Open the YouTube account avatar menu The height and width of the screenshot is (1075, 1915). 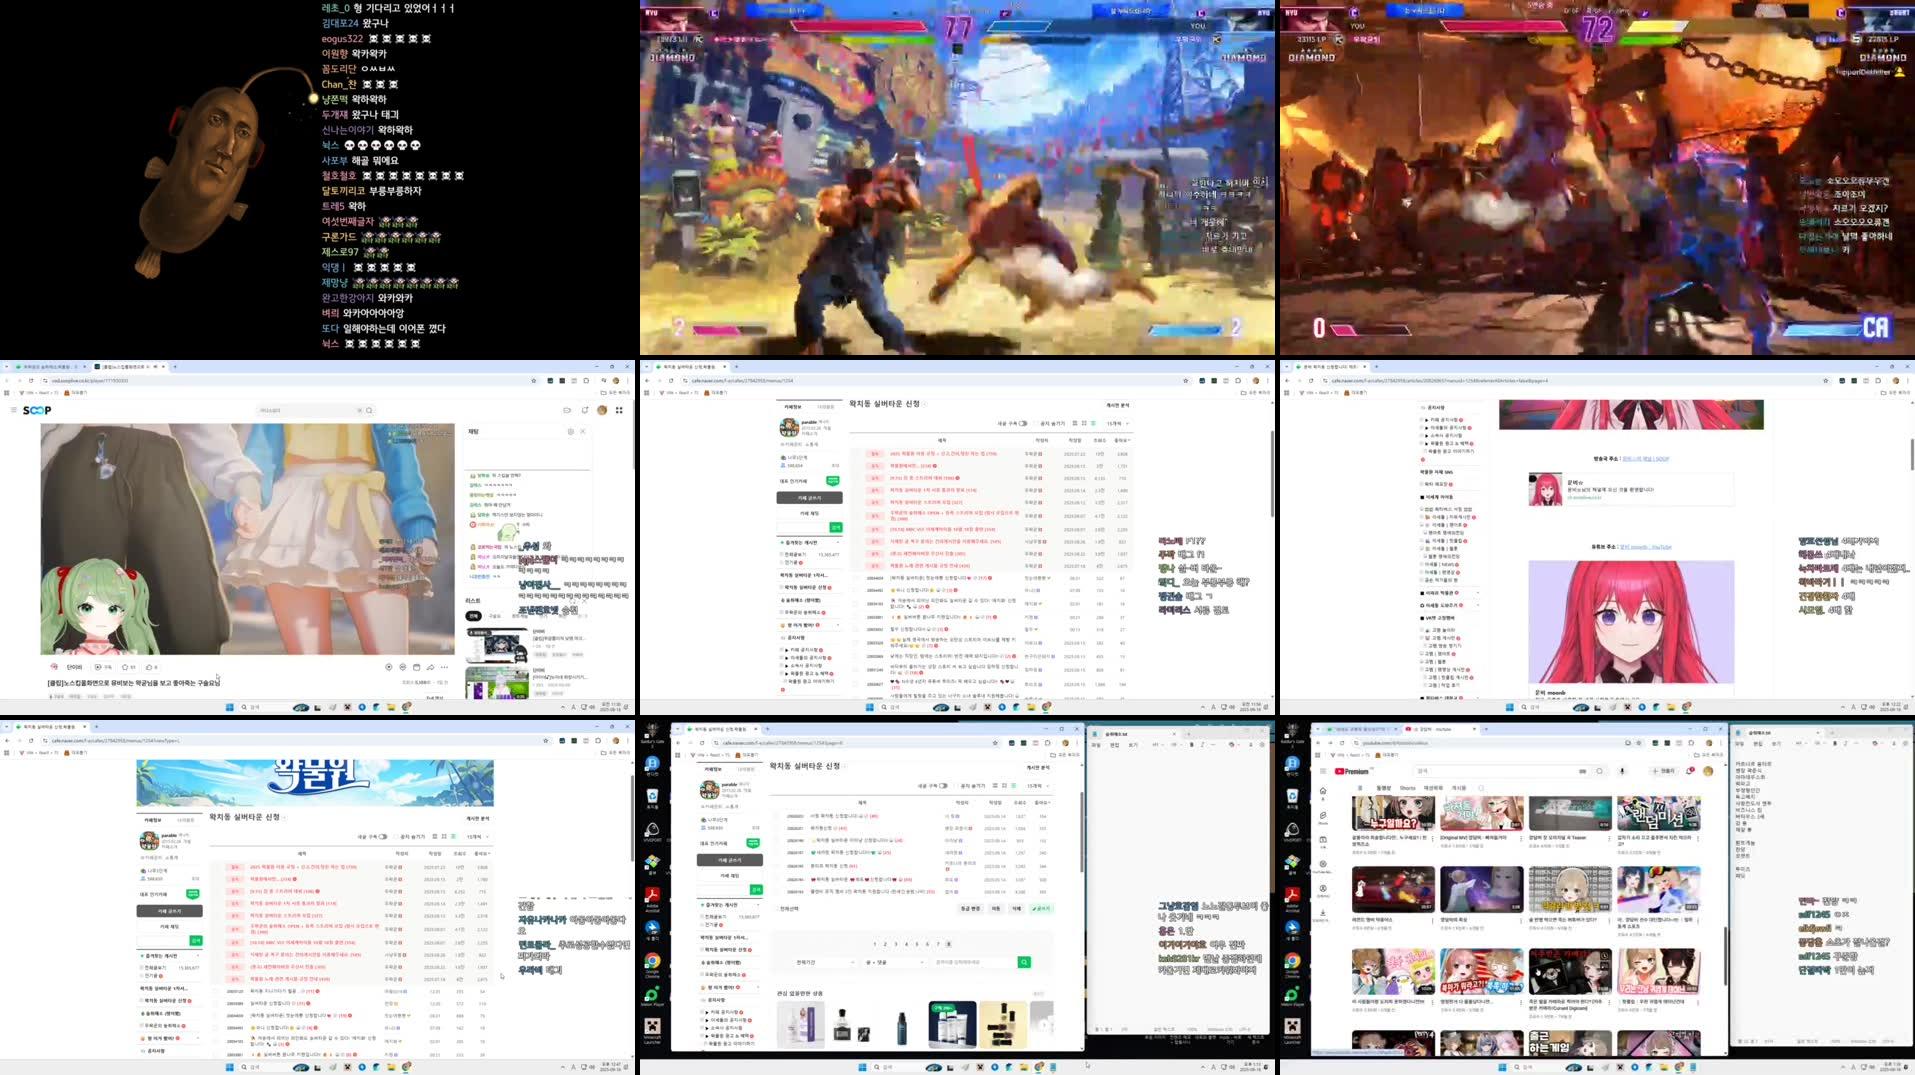[x=1708, y=771]
